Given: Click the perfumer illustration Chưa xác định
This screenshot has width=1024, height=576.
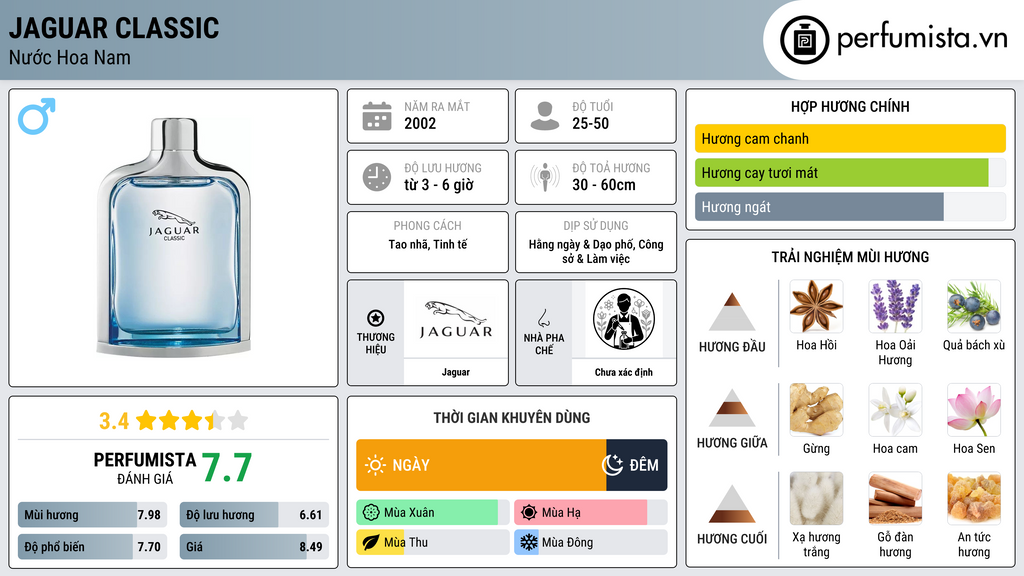Looking at the screenshot, I should click(x=624, y=319).
